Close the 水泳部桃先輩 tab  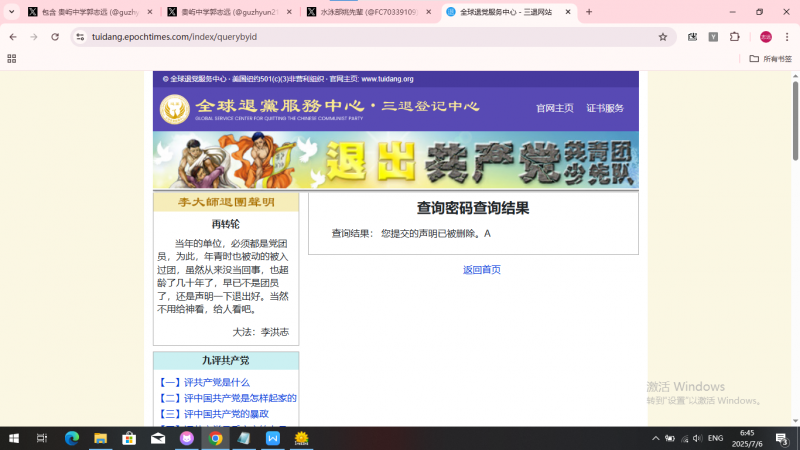(429, 12)
